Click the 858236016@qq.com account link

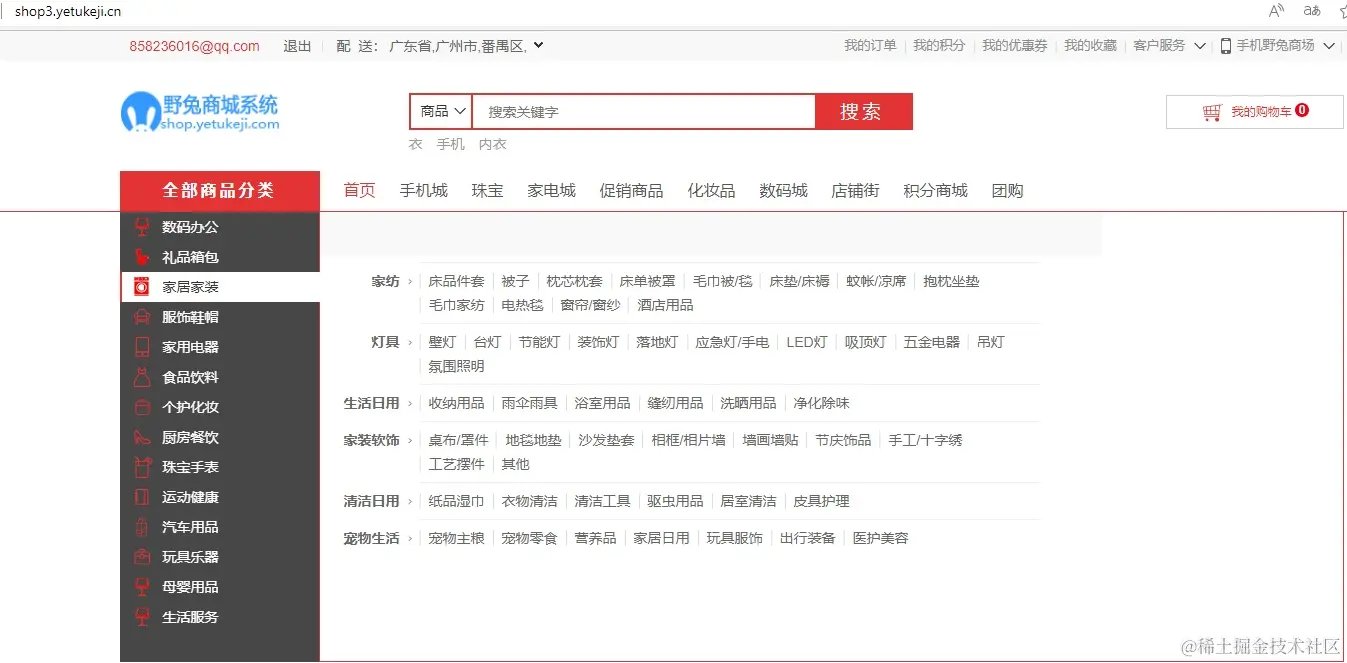coord(194,46)
